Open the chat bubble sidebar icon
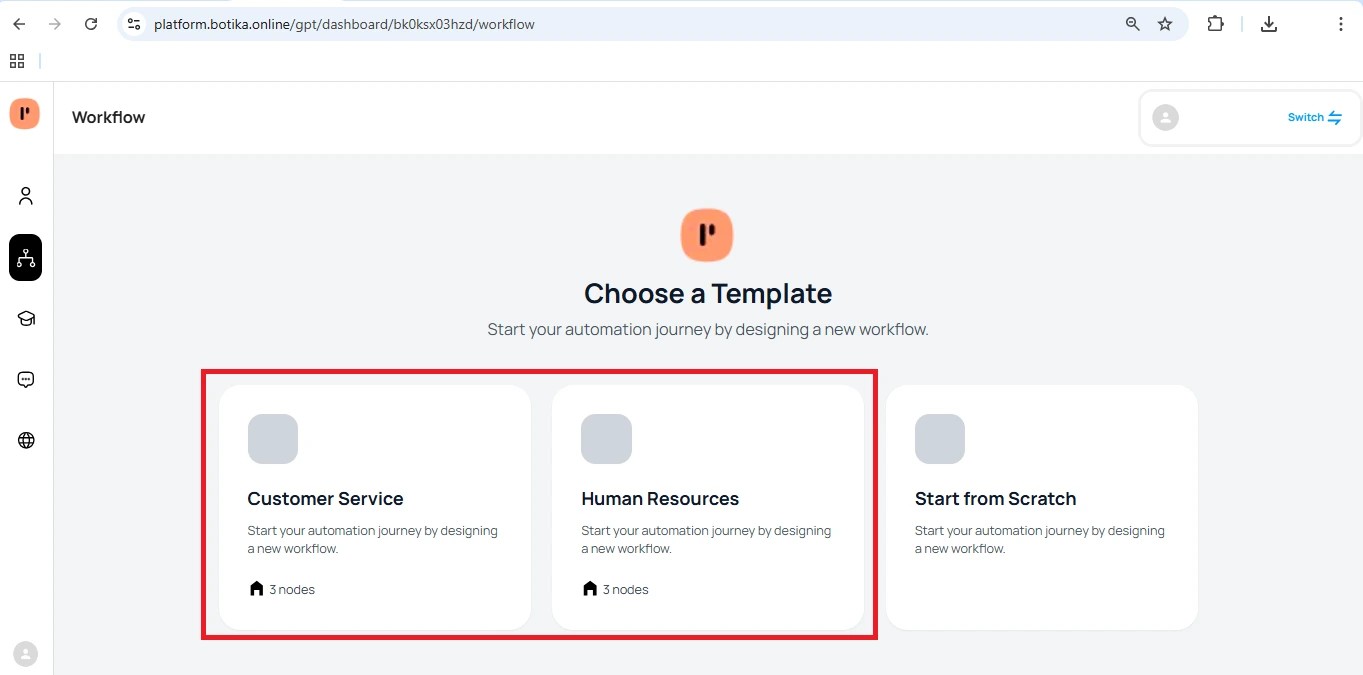The height and width of the screenshot is (675, 1363). (x=26, y=380)
